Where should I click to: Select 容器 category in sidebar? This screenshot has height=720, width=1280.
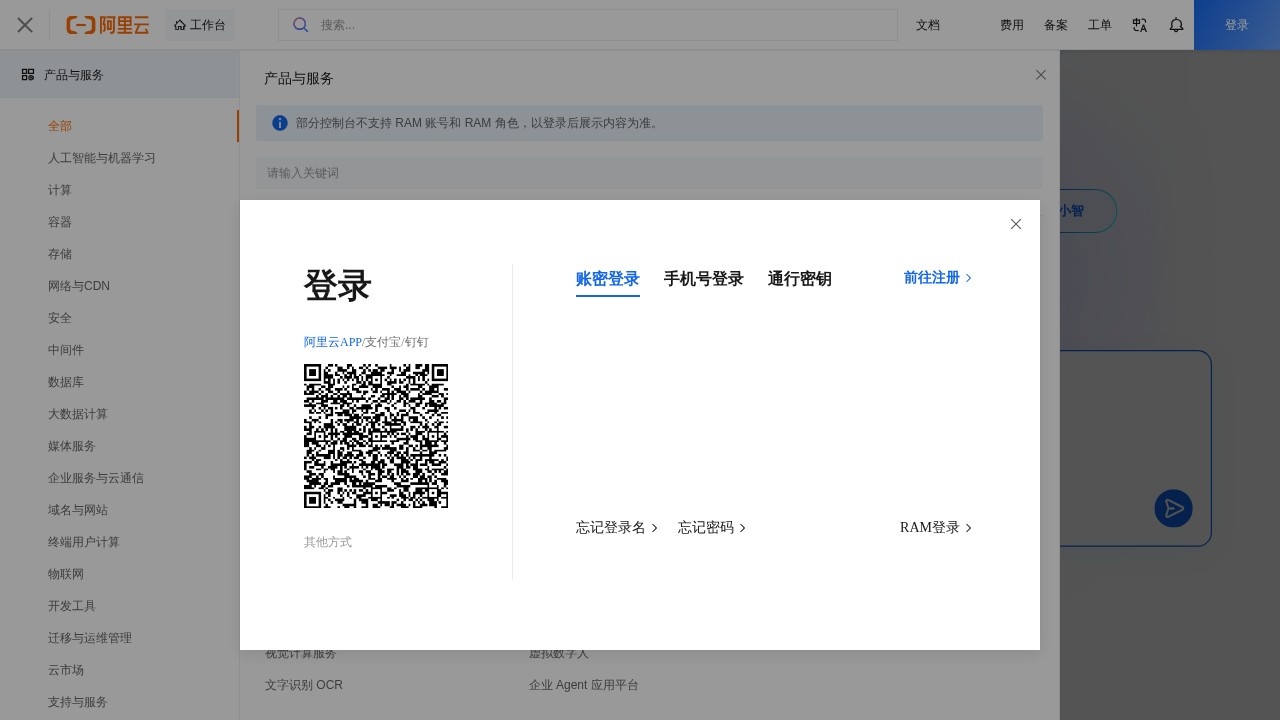point(60,222)
